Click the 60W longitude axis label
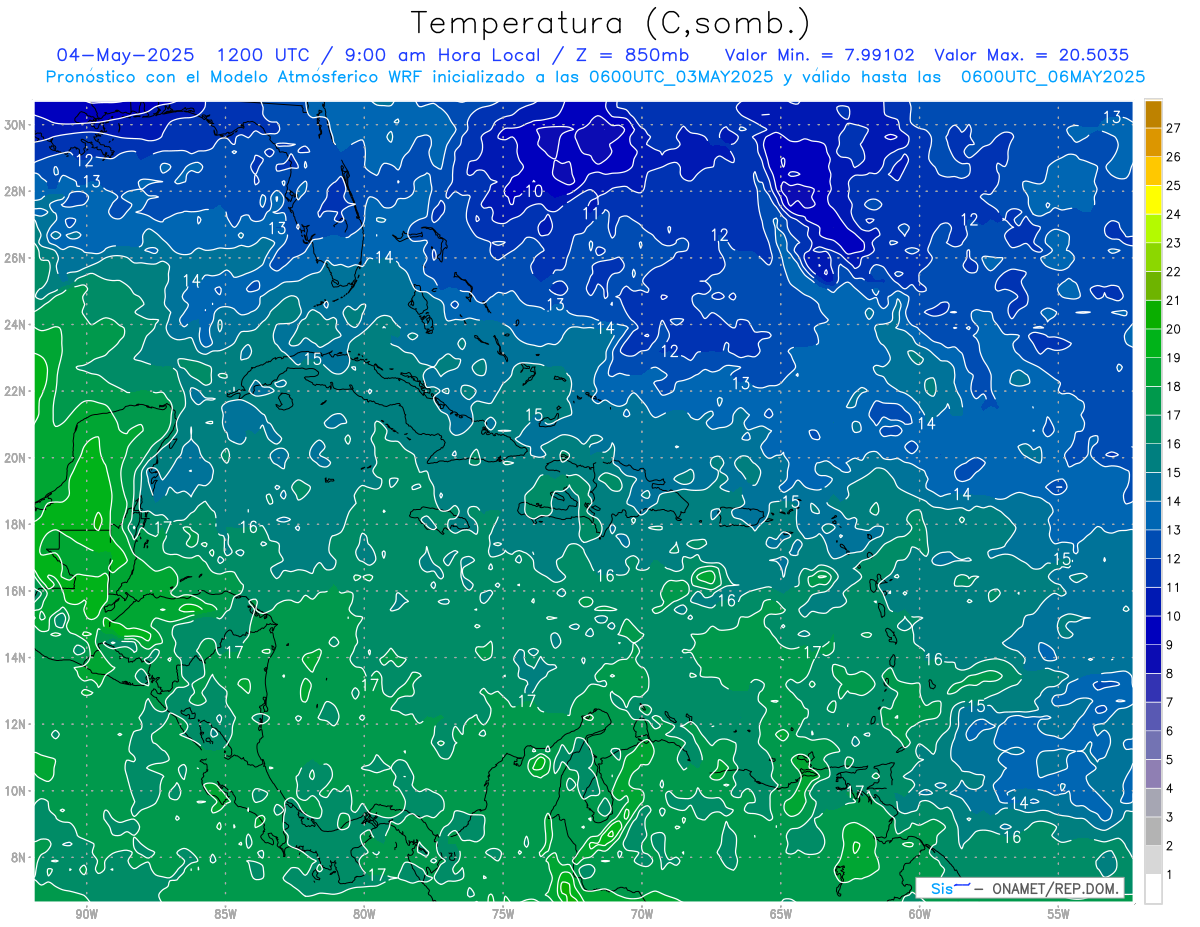1200x927 pixels. click(x=920, y=914)
